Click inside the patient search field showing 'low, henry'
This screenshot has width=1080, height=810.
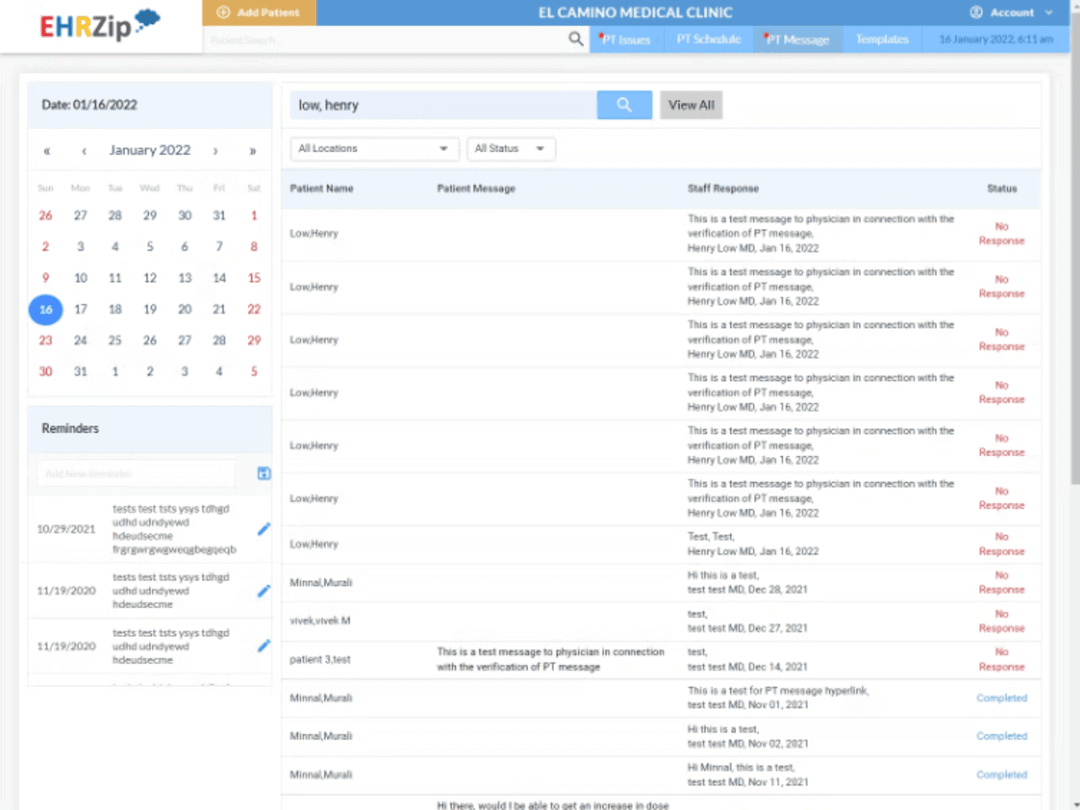(440, 104)
